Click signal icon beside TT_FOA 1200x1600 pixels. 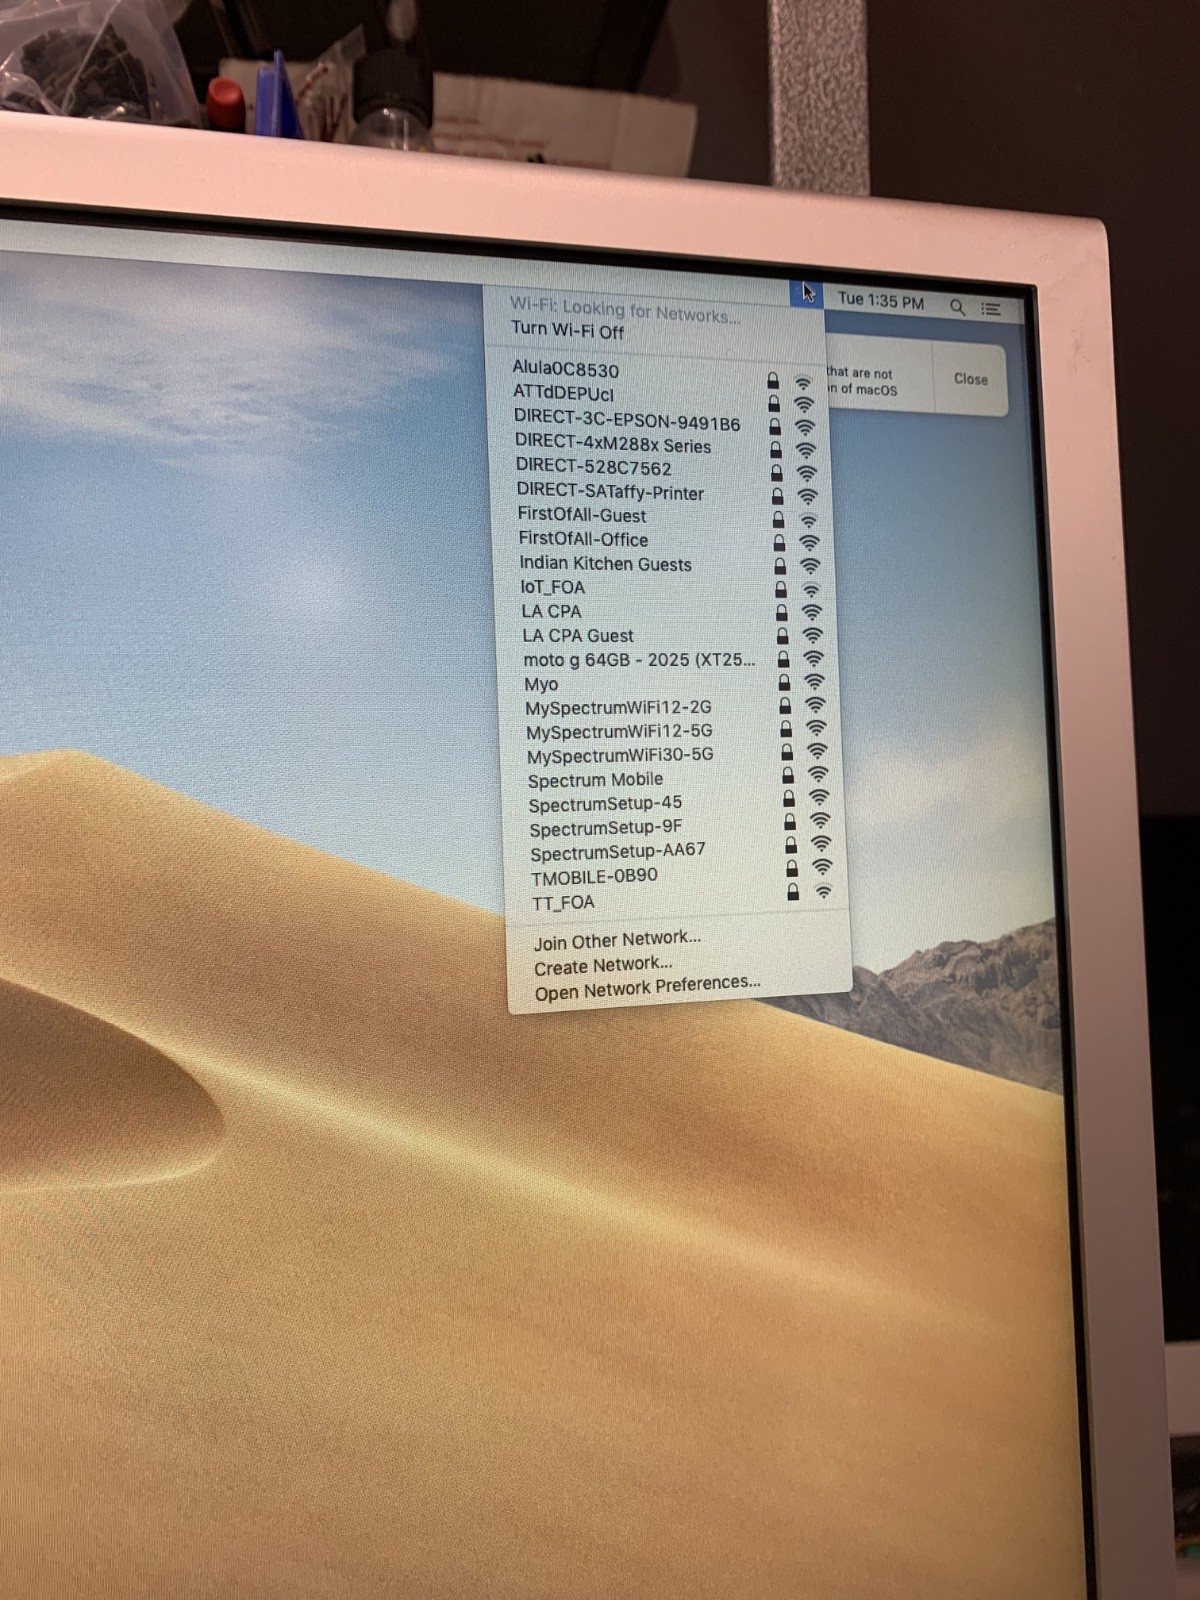coord(823,891)
